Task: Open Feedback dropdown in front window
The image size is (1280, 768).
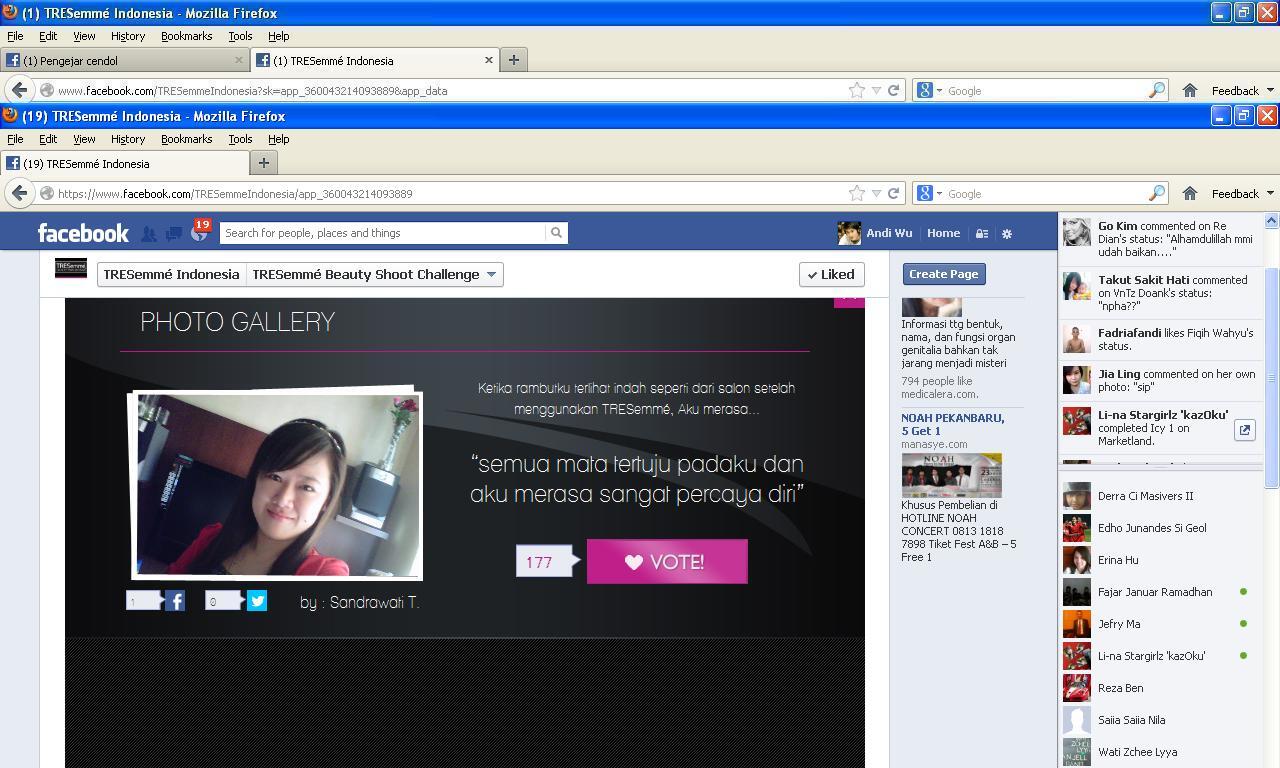Action: (x=1242, y=193)
